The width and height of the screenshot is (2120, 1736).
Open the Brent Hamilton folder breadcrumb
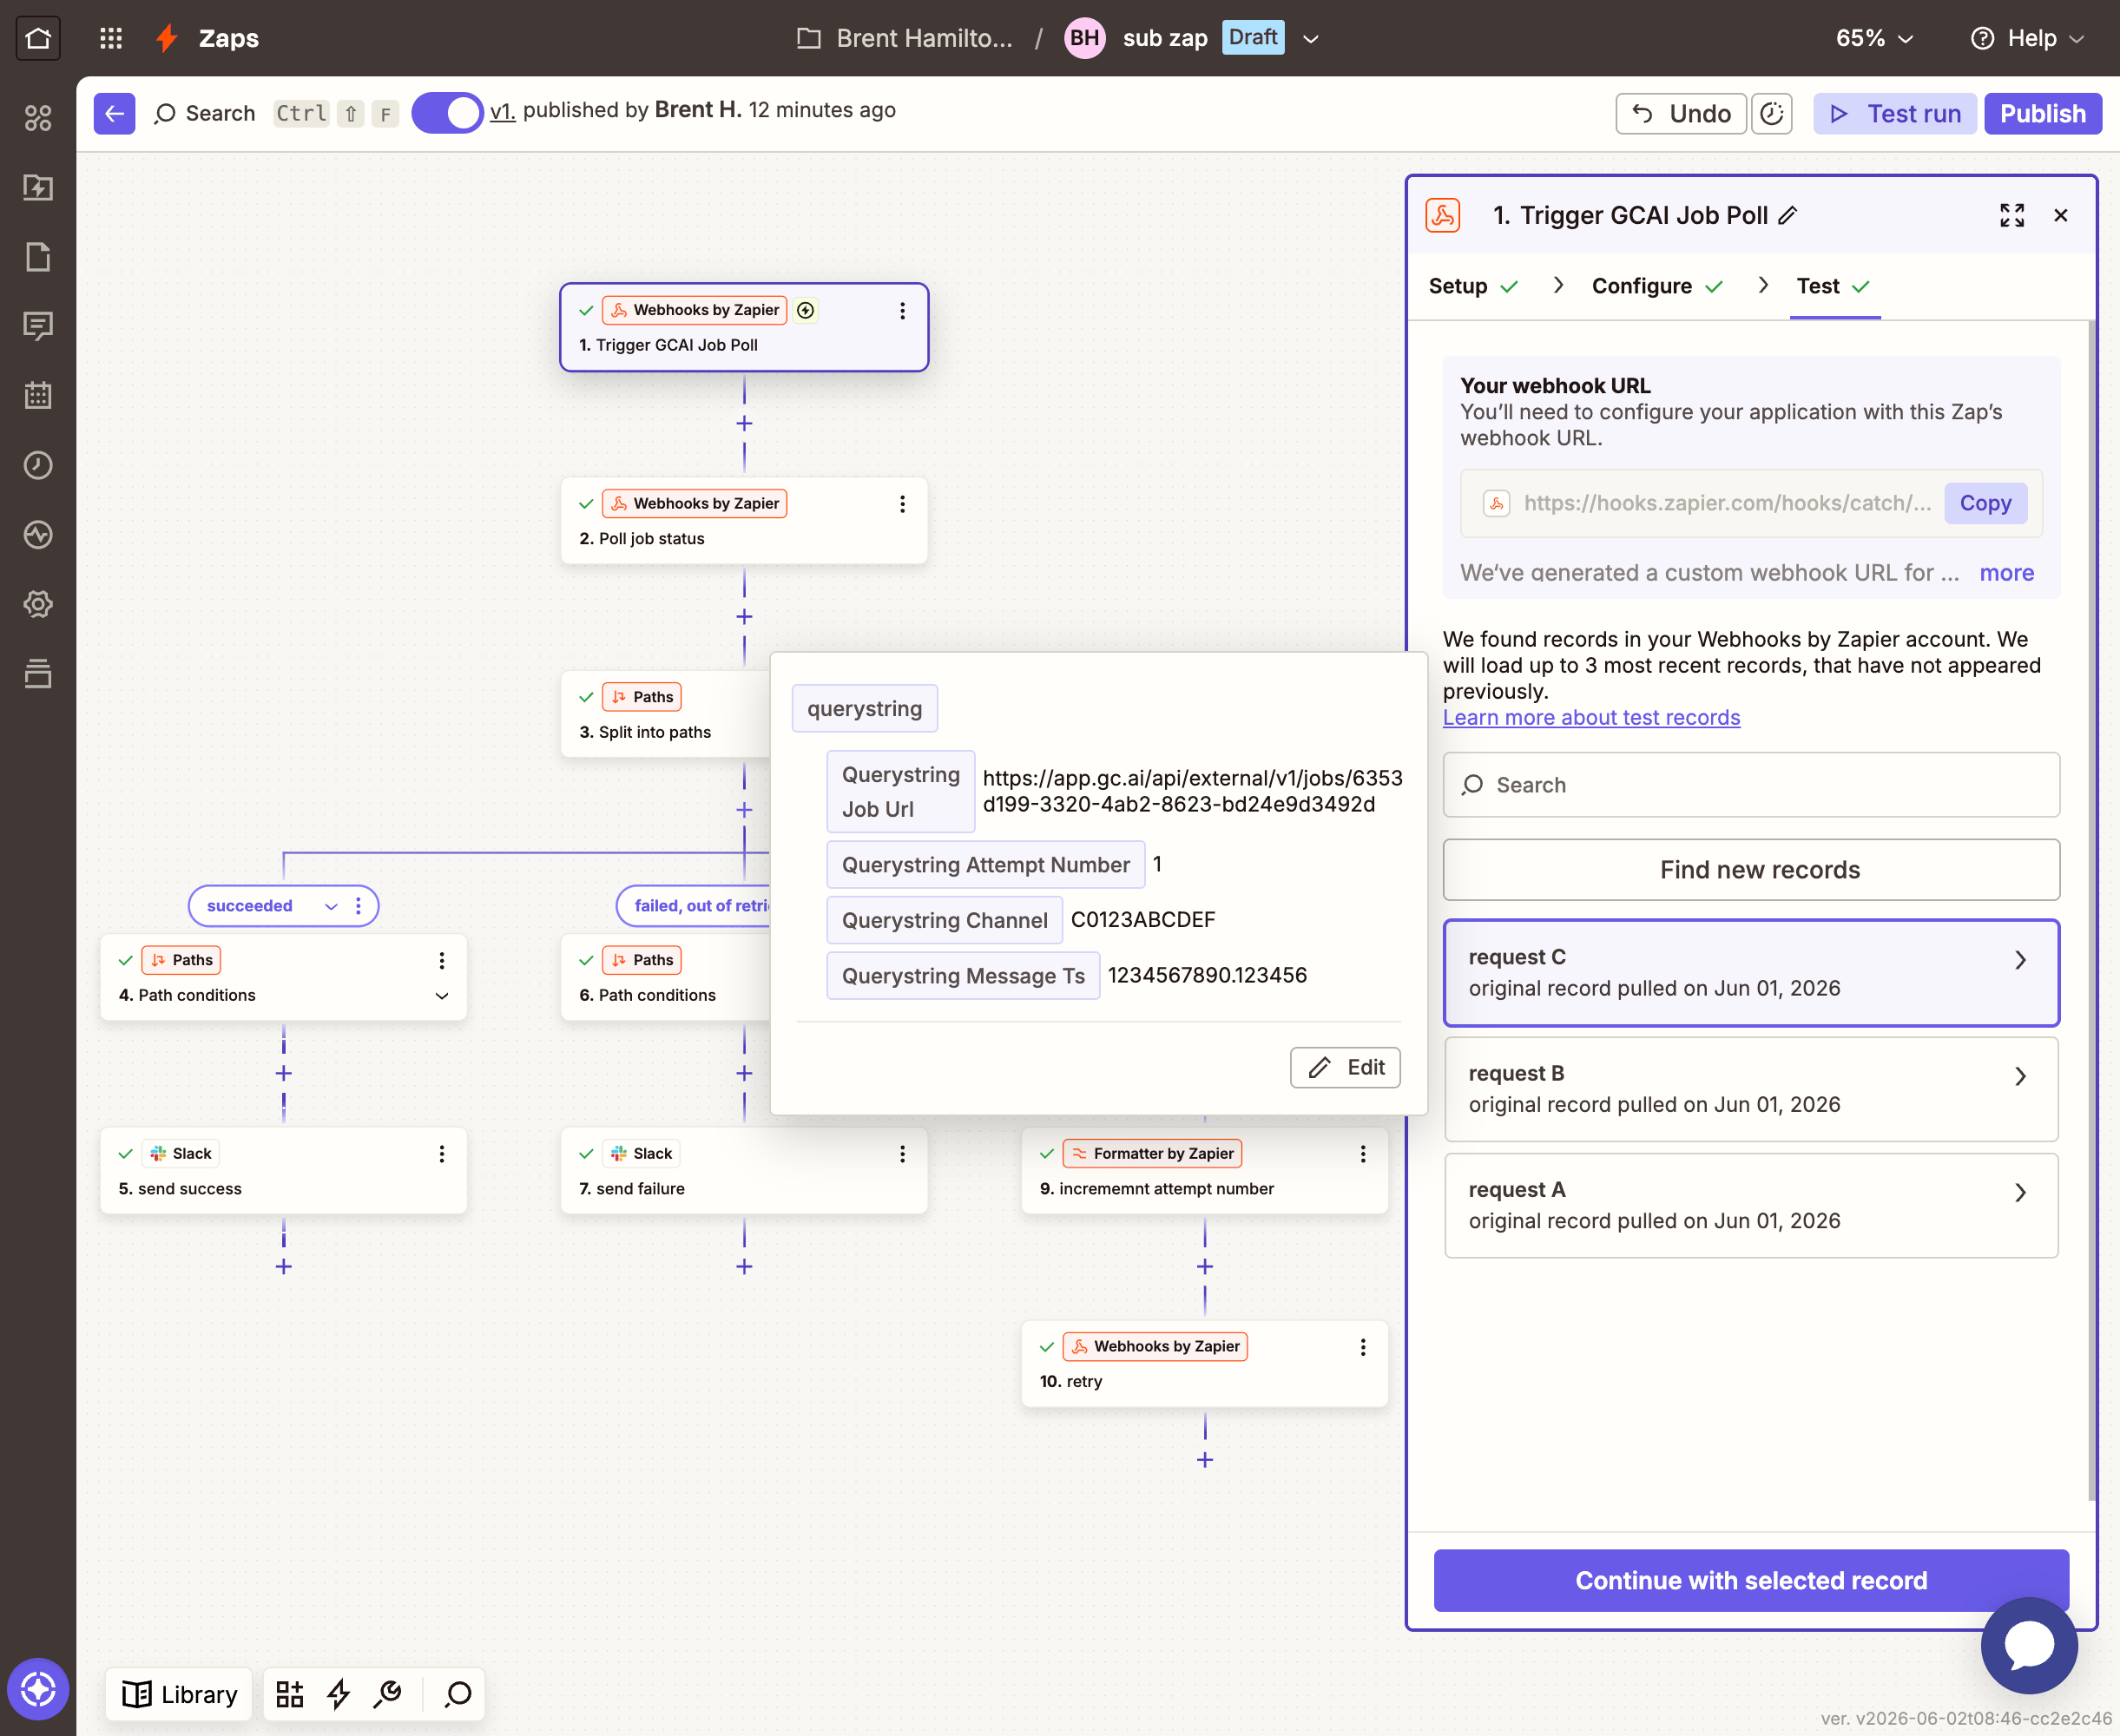point(905,38)
